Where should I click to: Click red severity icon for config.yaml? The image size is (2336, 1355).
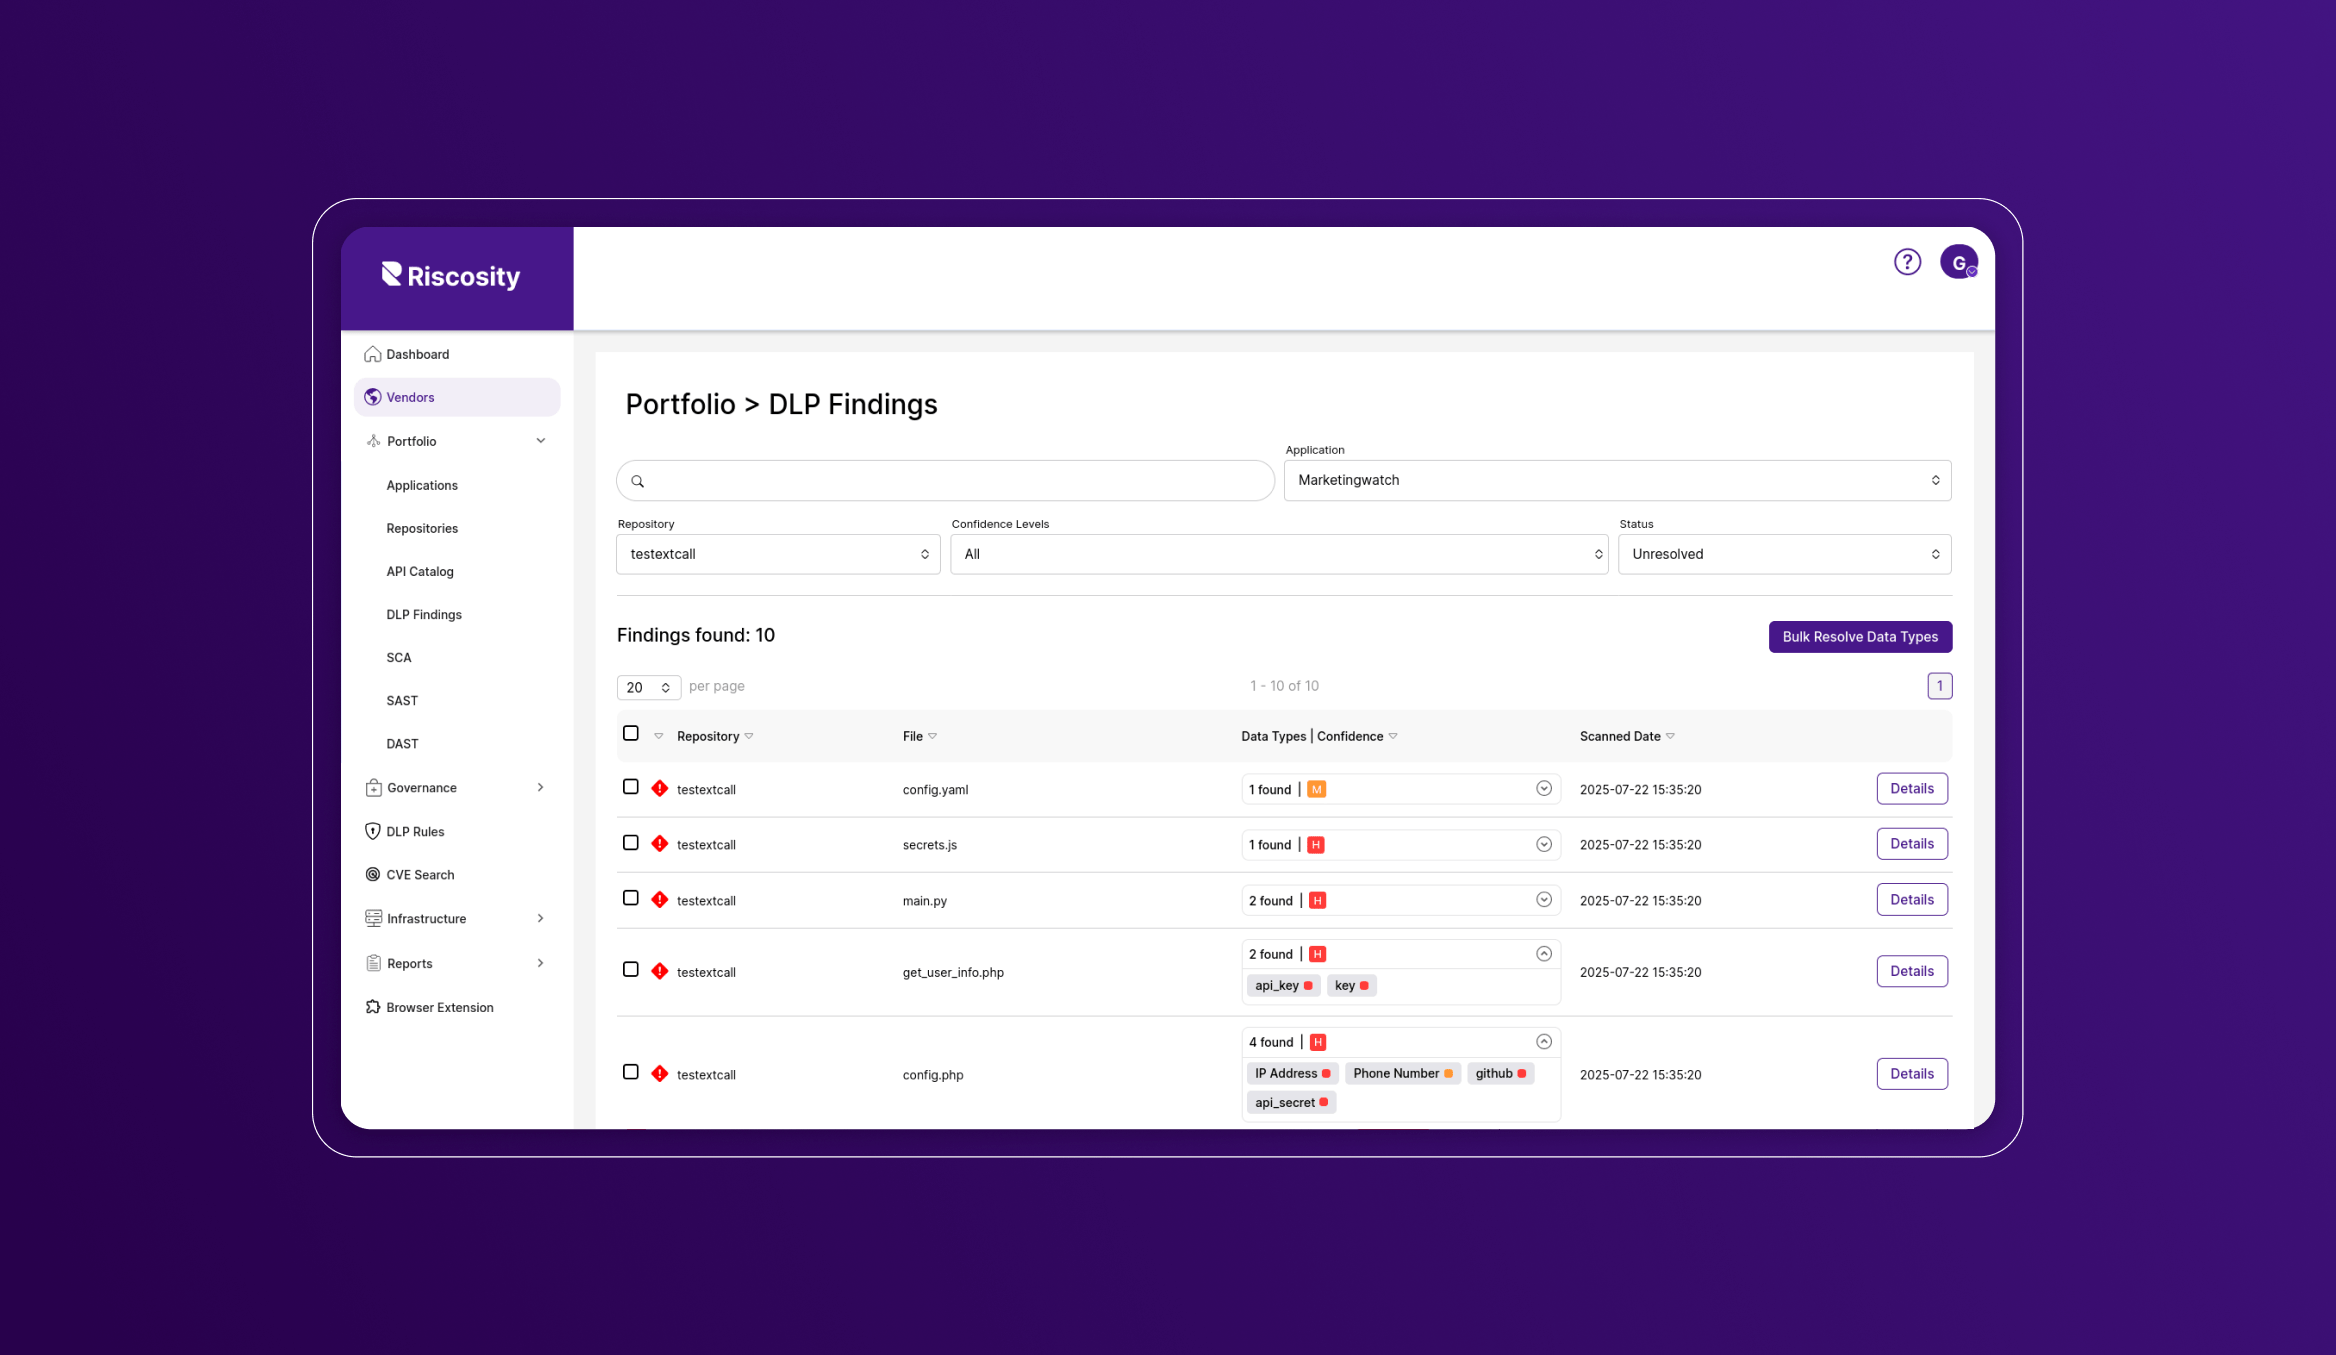coord(660,788)
